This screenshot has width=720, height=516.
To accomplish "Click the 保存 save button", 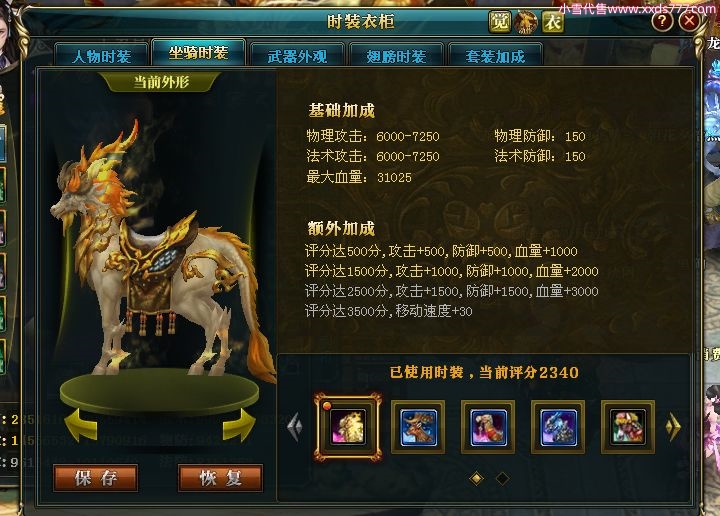I will pyautogui.click(x=96, y=478).
